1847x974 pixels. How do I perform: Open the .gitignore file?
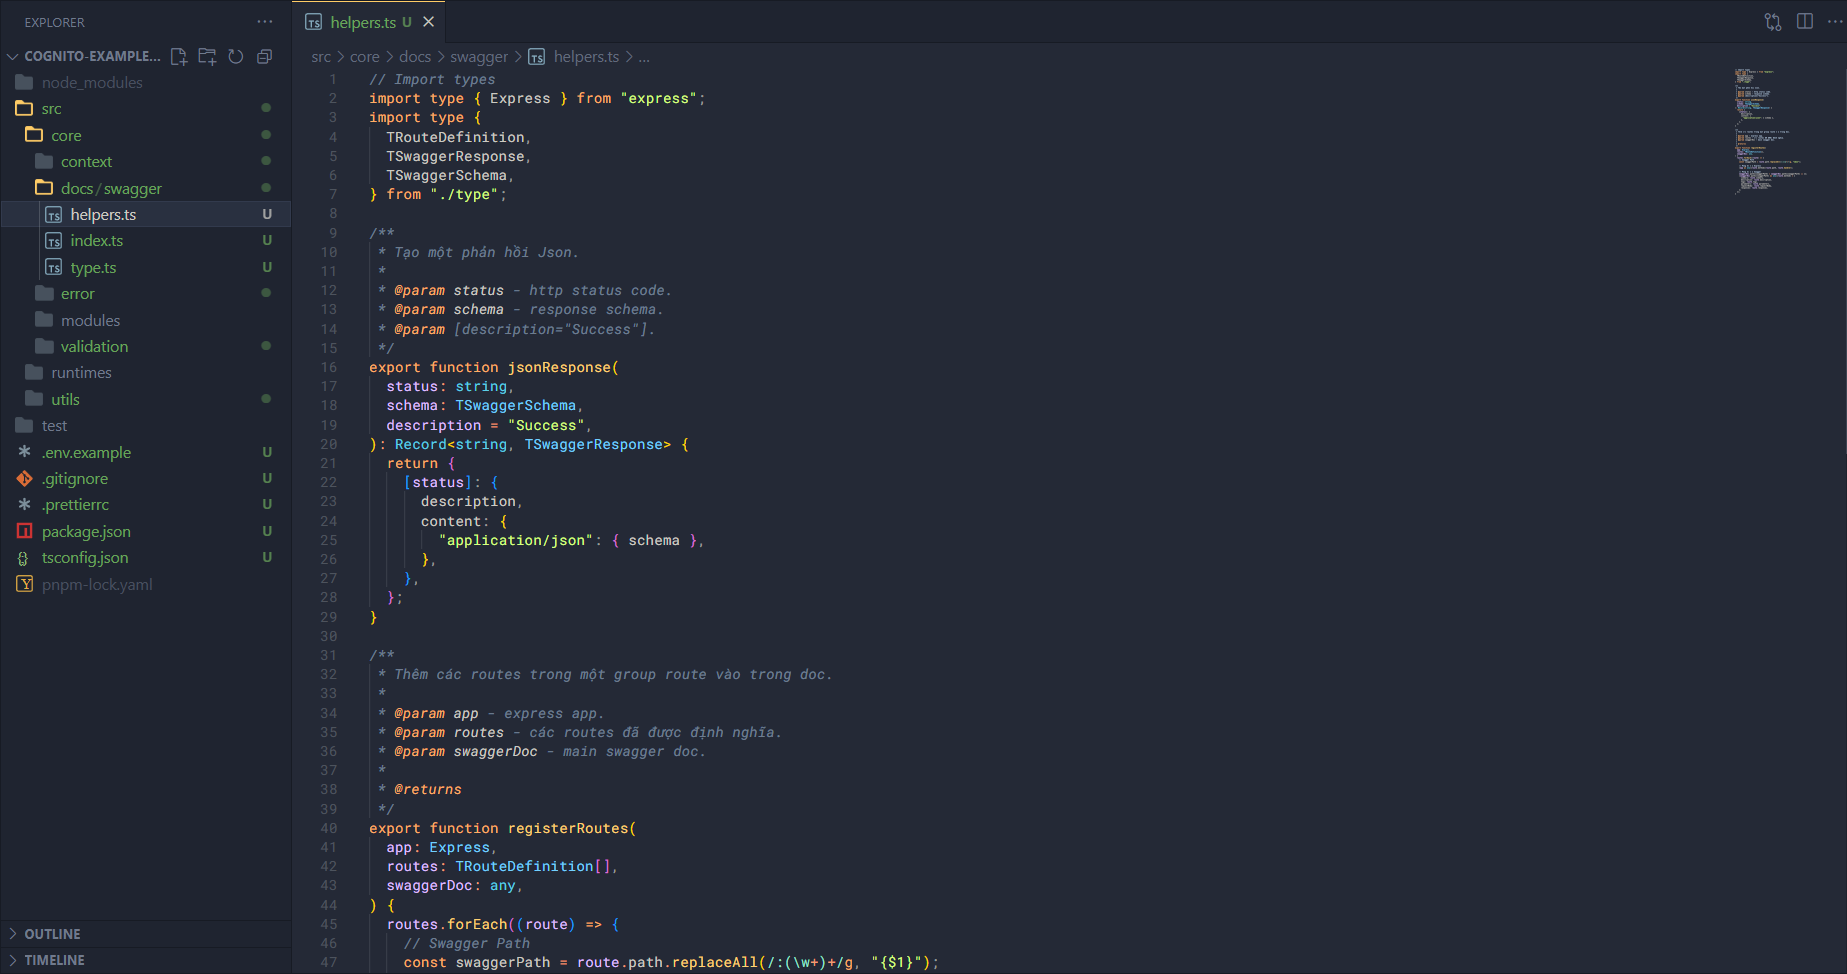coord(75,479)
